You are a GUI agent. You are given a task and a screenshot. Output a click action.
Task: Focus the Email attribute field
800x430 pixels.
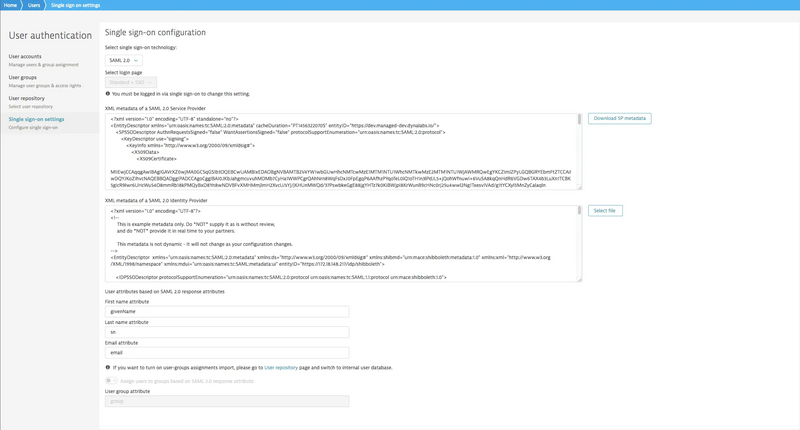coord(227,353)
